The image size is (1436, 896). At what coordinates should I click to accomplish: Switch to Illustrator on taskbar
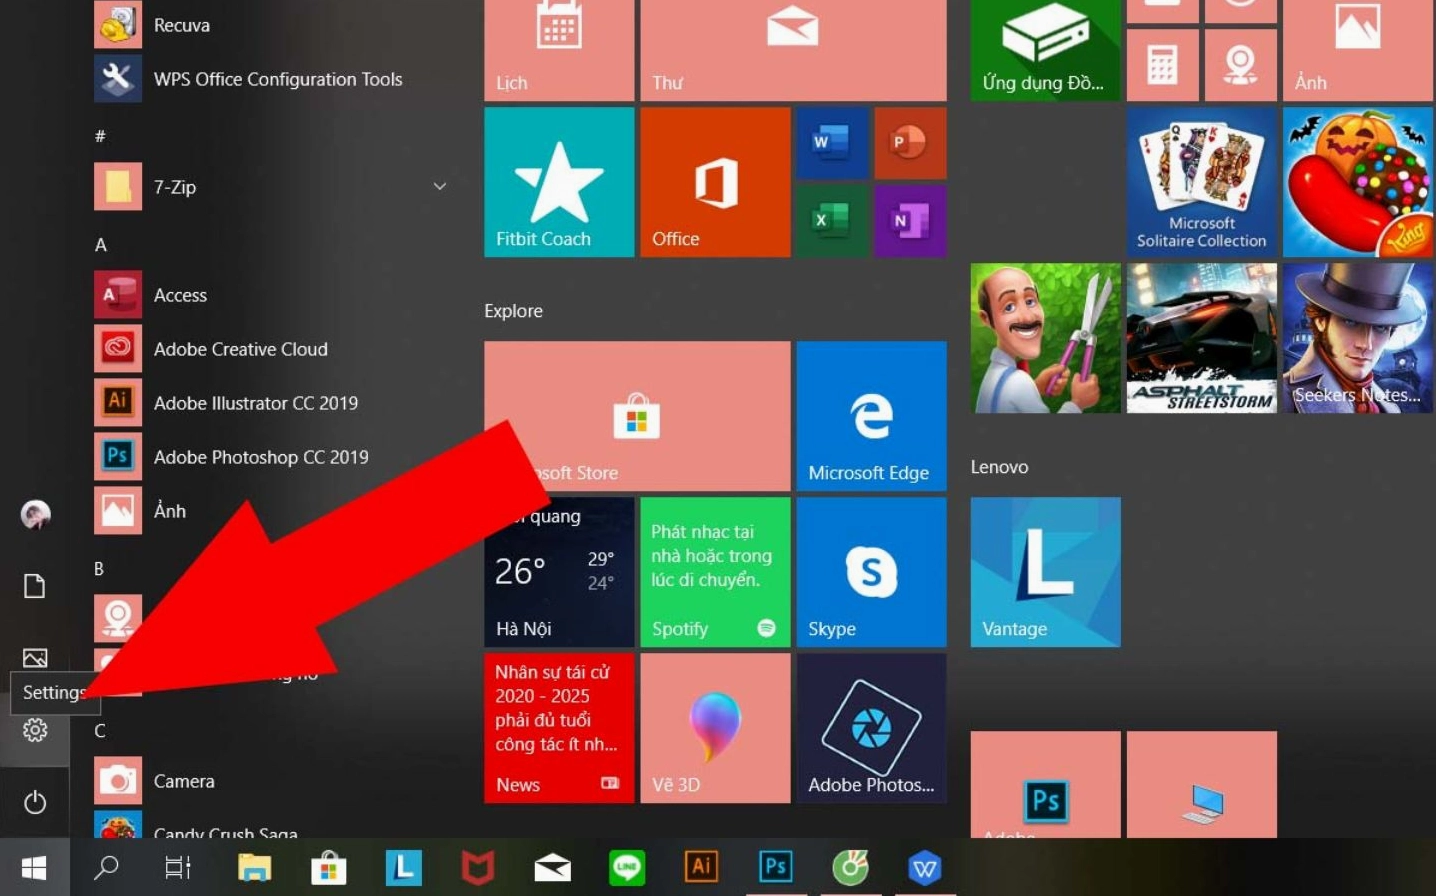coord(701,867)
